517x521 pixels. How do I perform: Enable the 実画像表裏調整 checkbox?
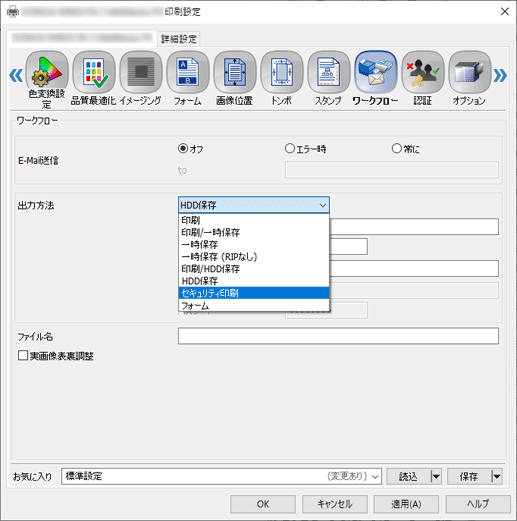23,355
